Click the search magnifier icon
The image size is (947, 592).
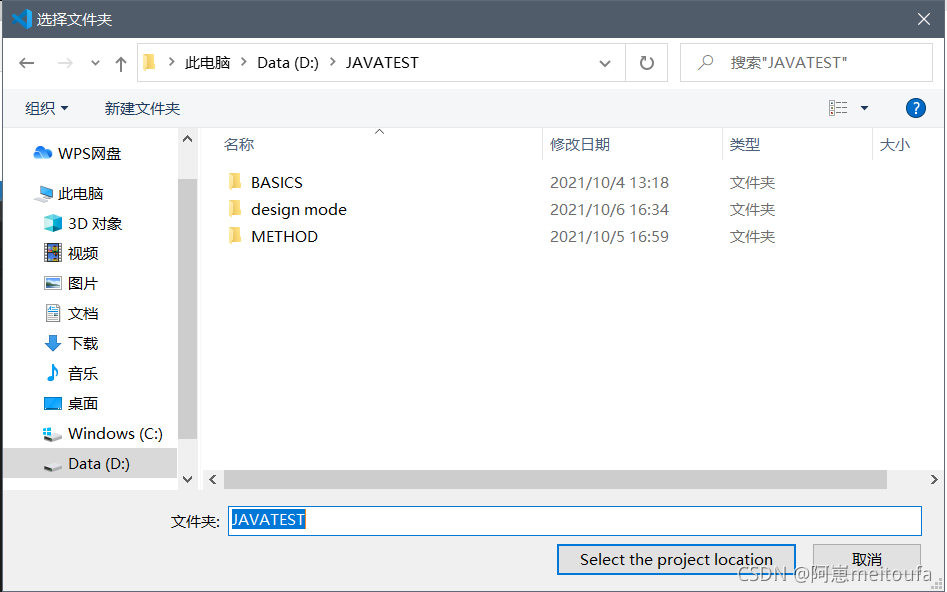click(705, 62)
